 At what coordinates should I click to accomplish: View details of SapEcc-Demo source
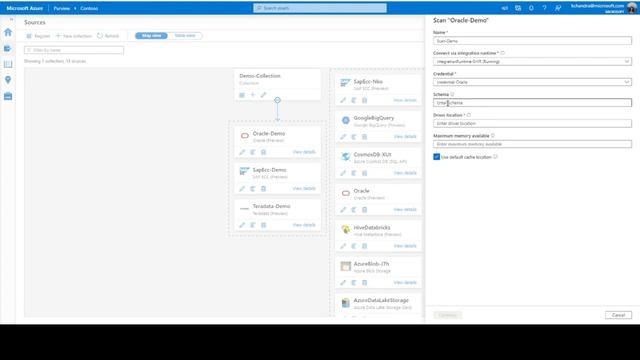click(x=304, y=189)
